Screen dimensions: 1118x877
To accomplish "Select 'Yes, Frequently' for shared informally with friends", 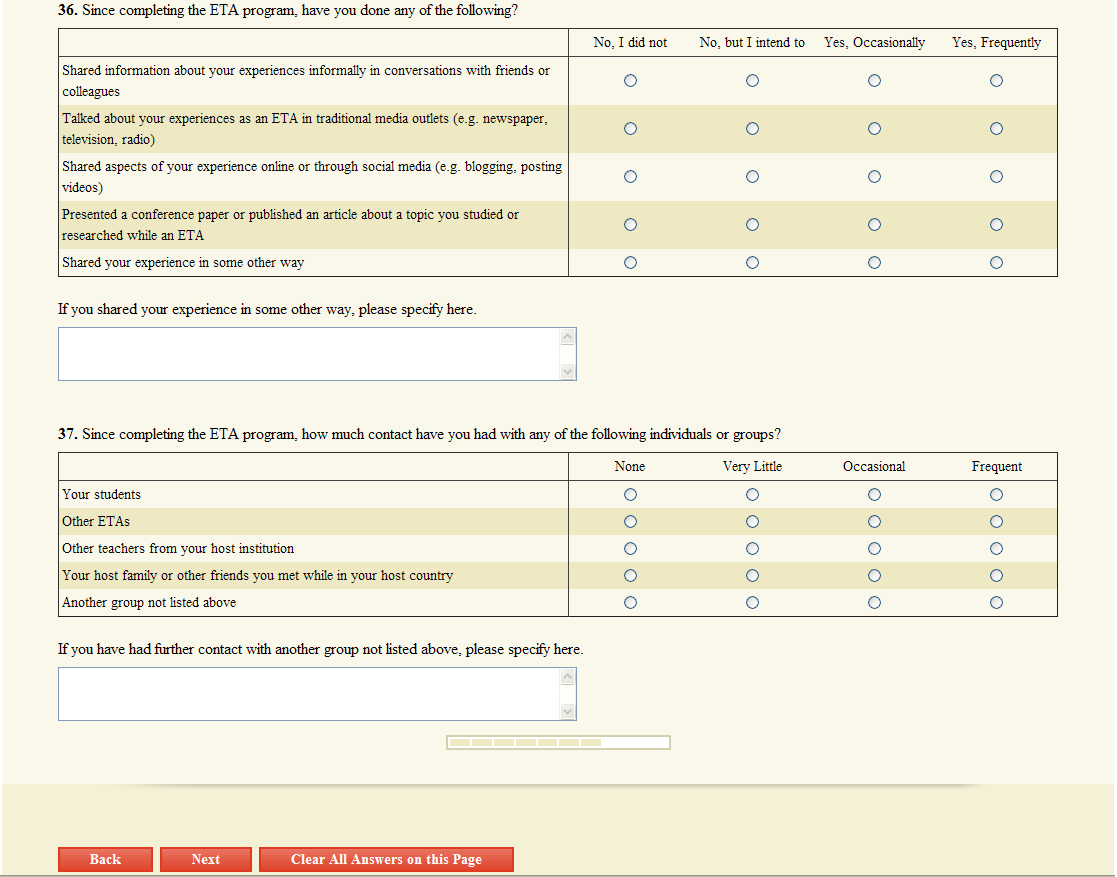I will [996, 81].
